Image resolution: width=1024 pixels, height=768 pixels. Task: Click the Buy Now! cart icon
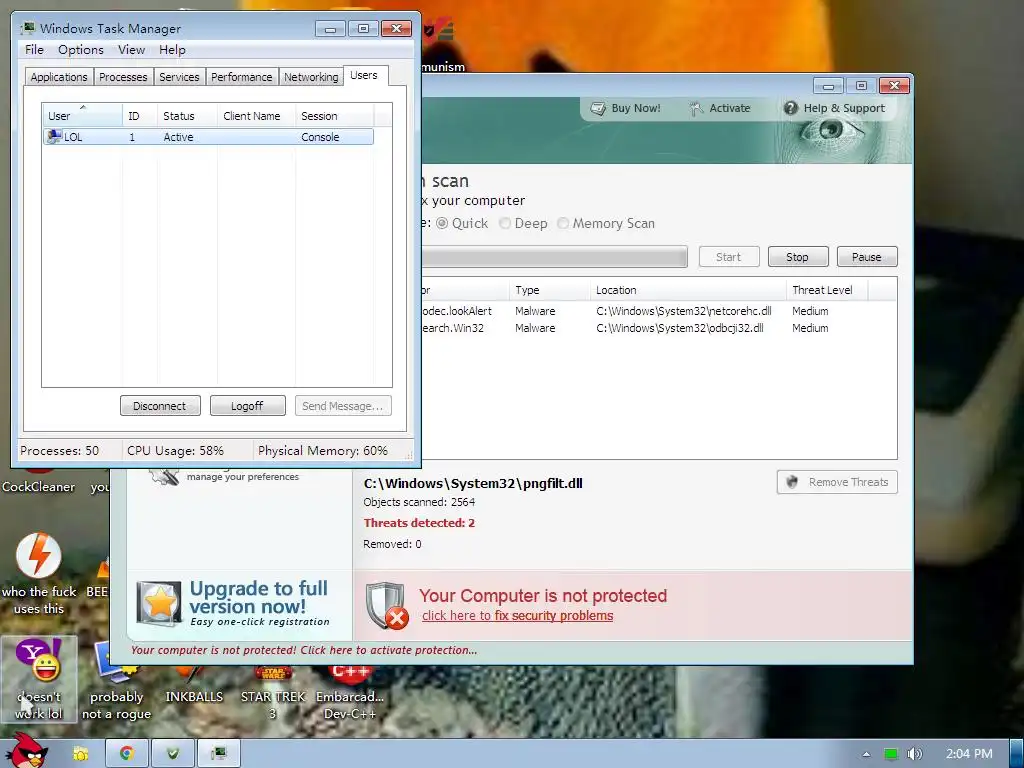point(598,108)
